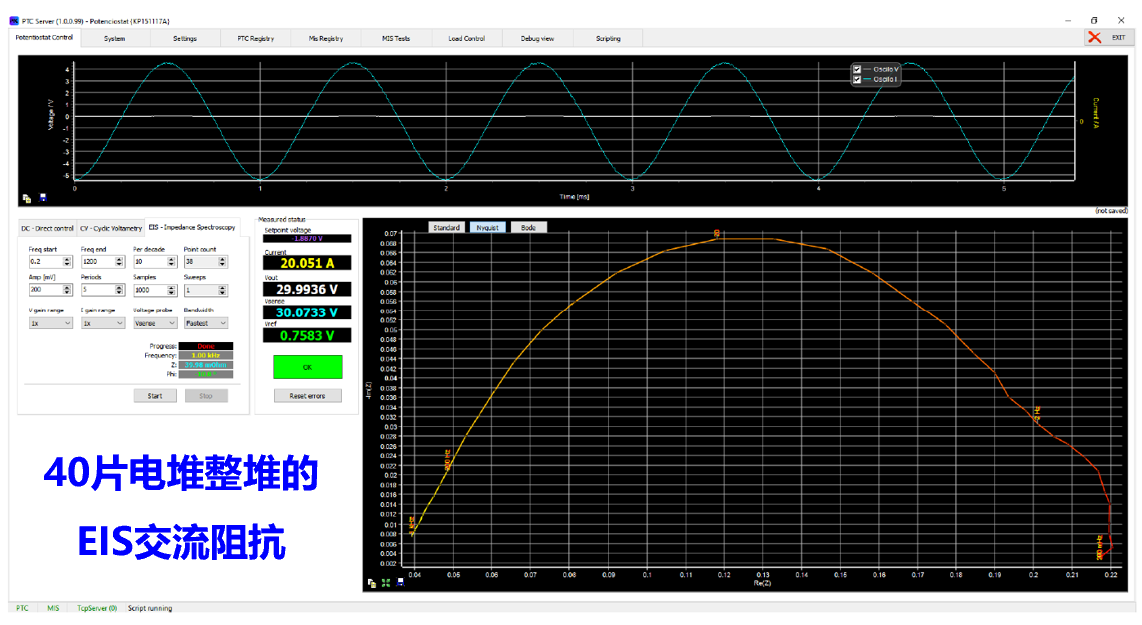Click the Script running status text
This screenshot has height=625, width=1142.
click(150, 608)
